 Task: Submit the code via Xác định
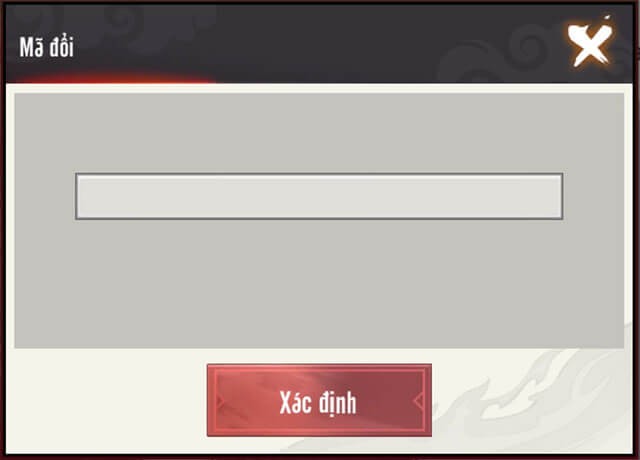click(319, 400)
